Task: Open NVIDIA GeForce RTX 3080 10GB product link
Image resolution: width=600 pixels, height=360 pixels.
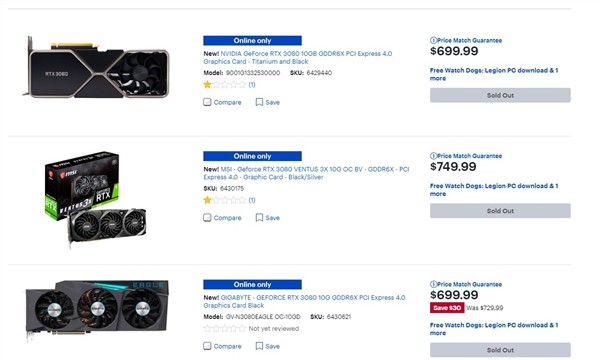Action: click(x=298, y=57)
